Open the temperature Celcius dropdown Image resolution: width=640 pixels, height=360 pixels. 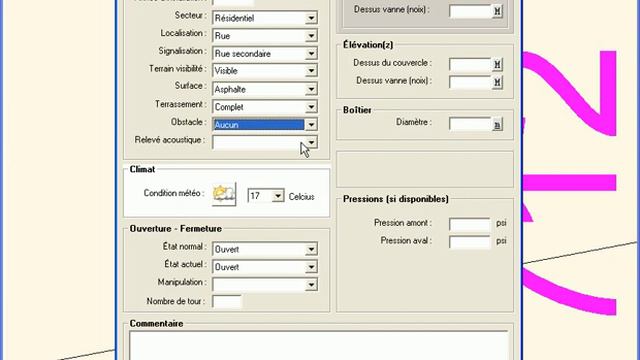[278, 196]
